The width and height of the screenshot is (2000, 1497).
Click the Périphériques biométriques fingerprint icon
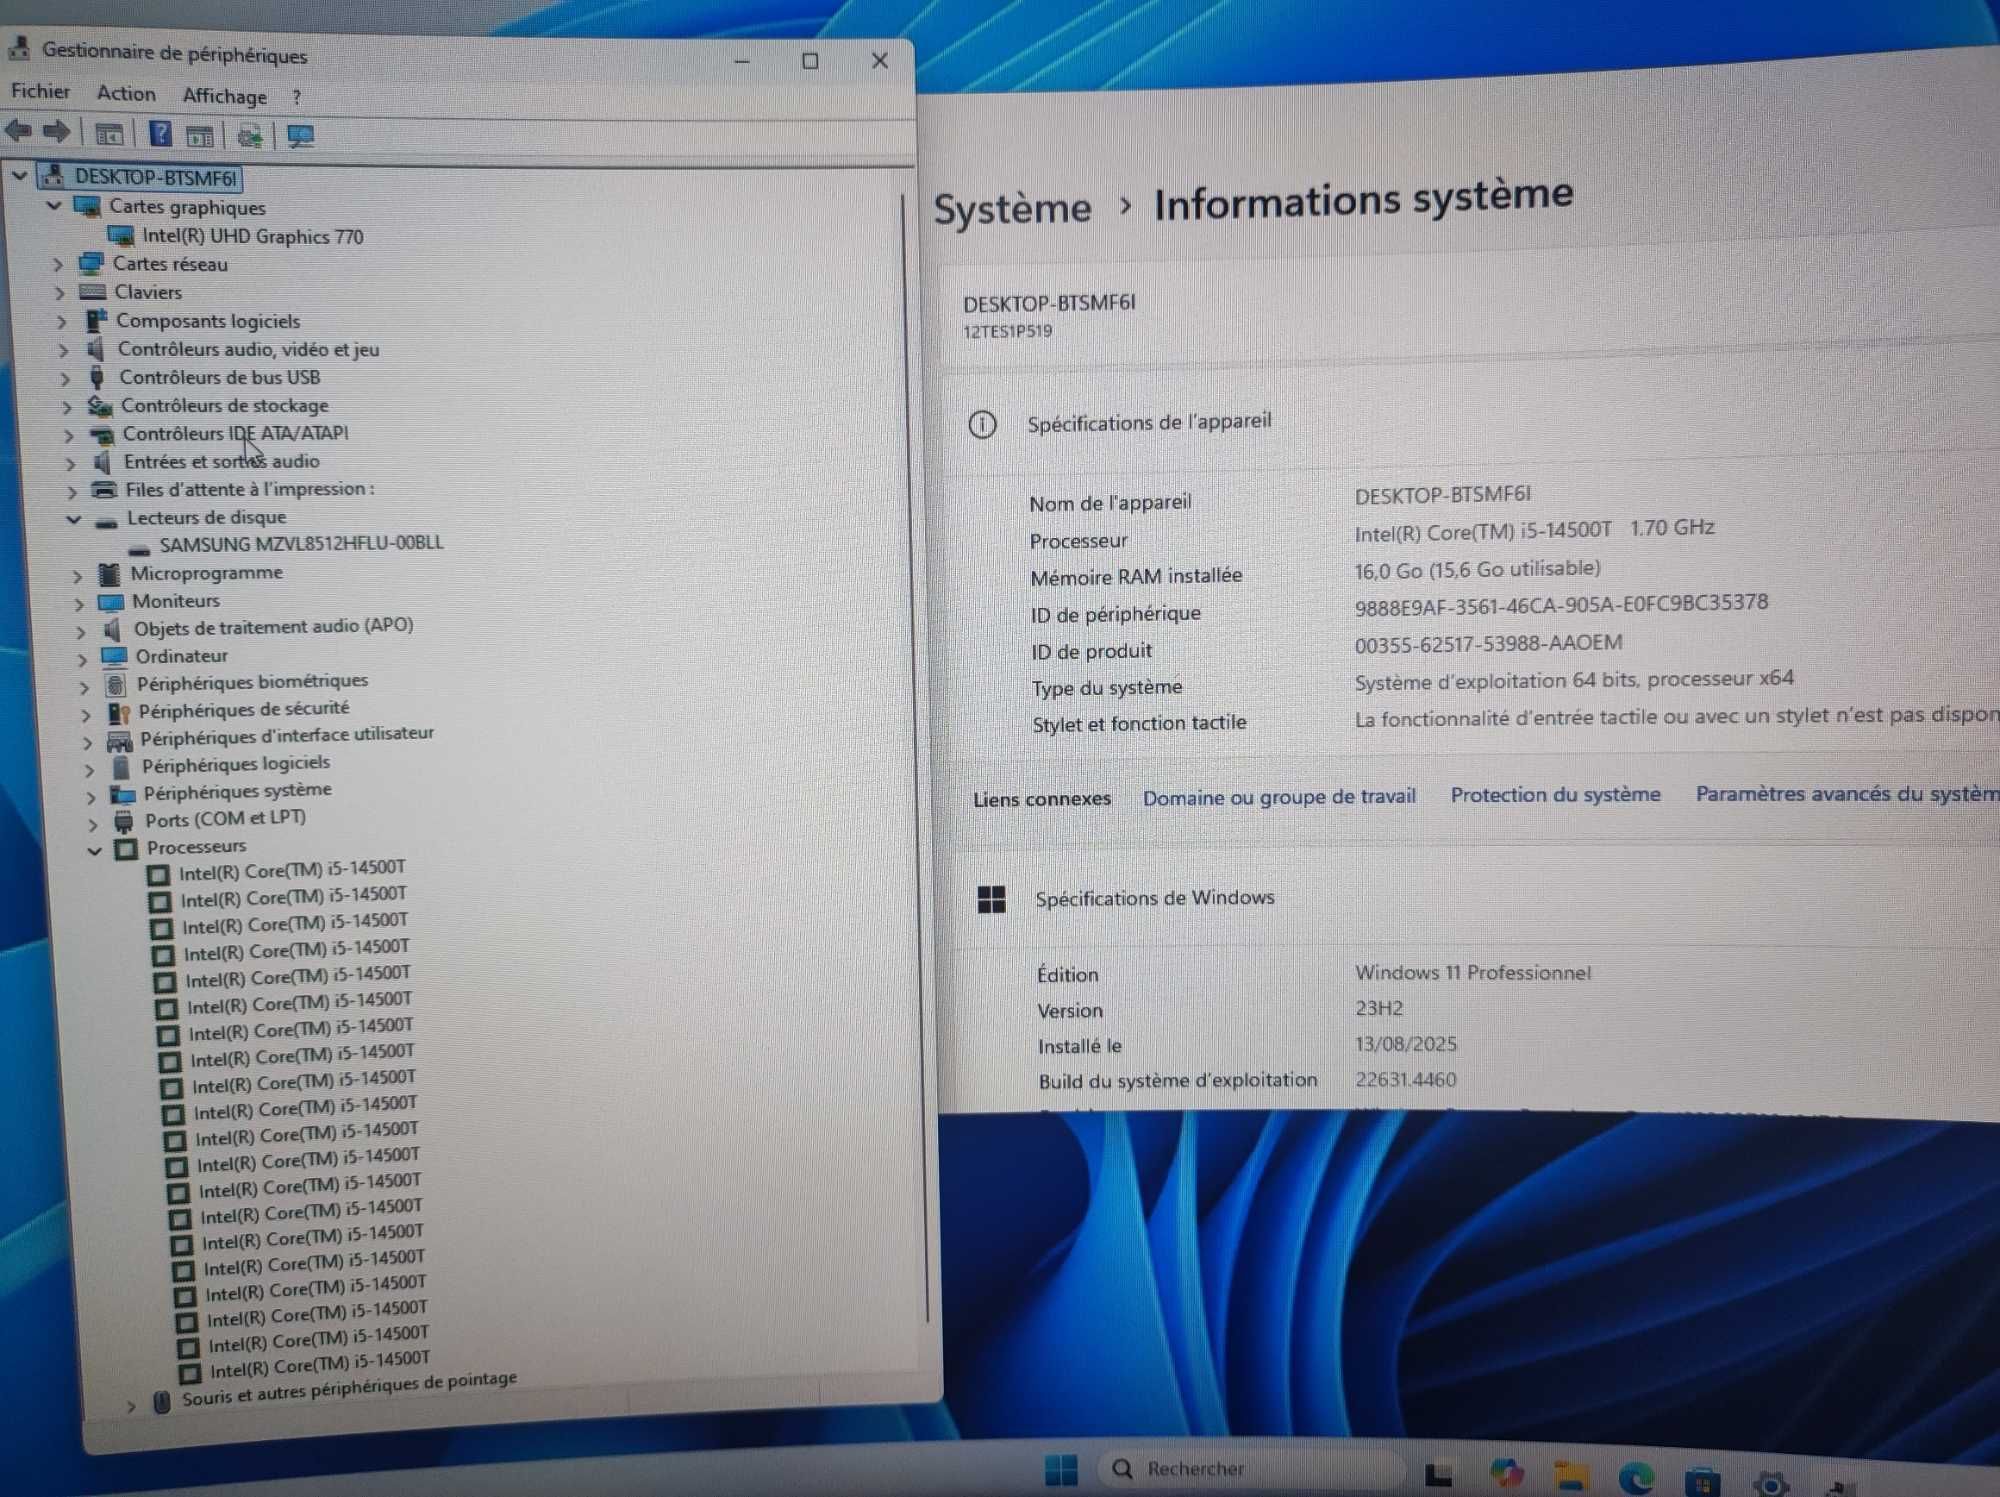115,685
